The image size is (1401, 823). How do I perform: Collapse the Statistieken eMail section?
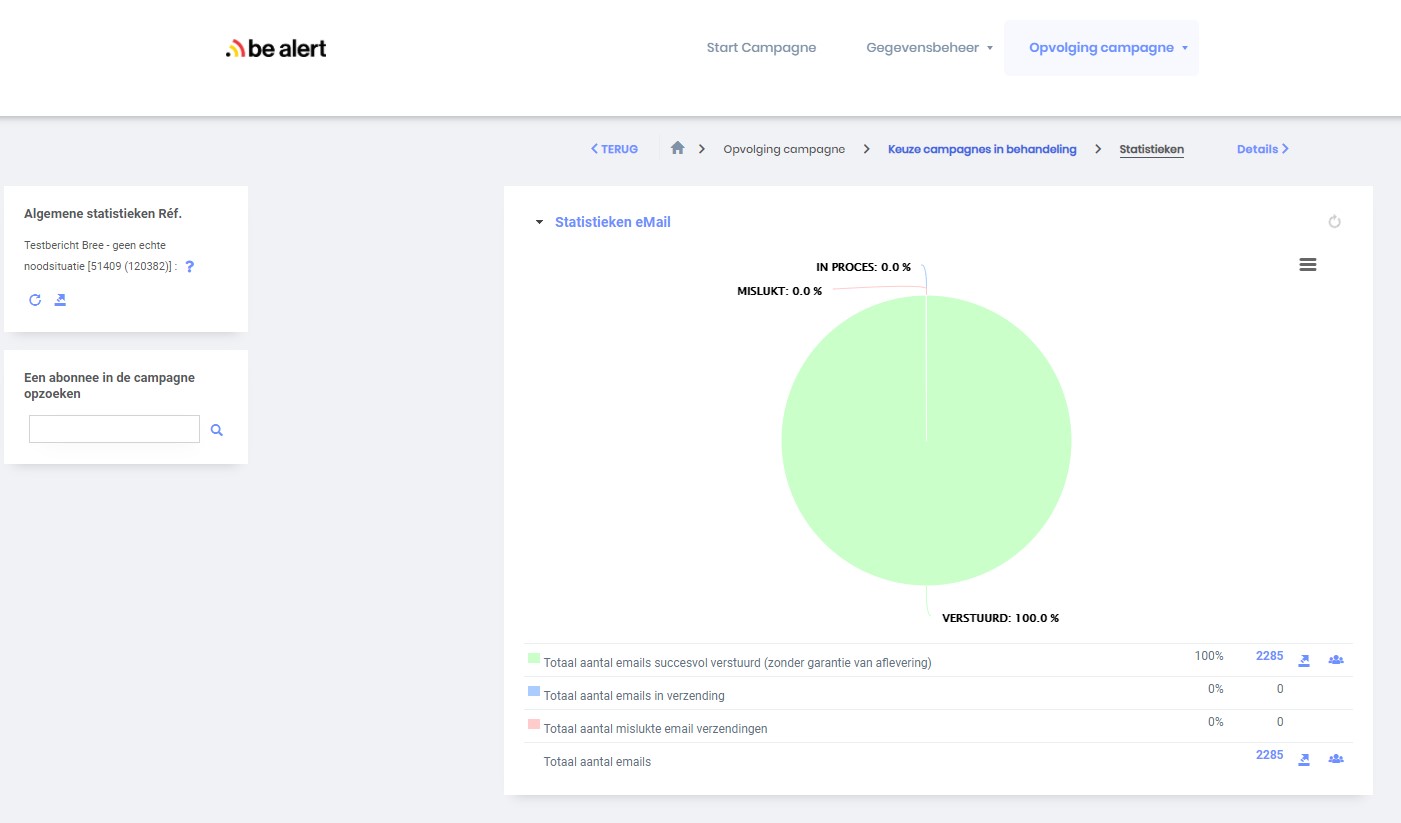(539, 222)
